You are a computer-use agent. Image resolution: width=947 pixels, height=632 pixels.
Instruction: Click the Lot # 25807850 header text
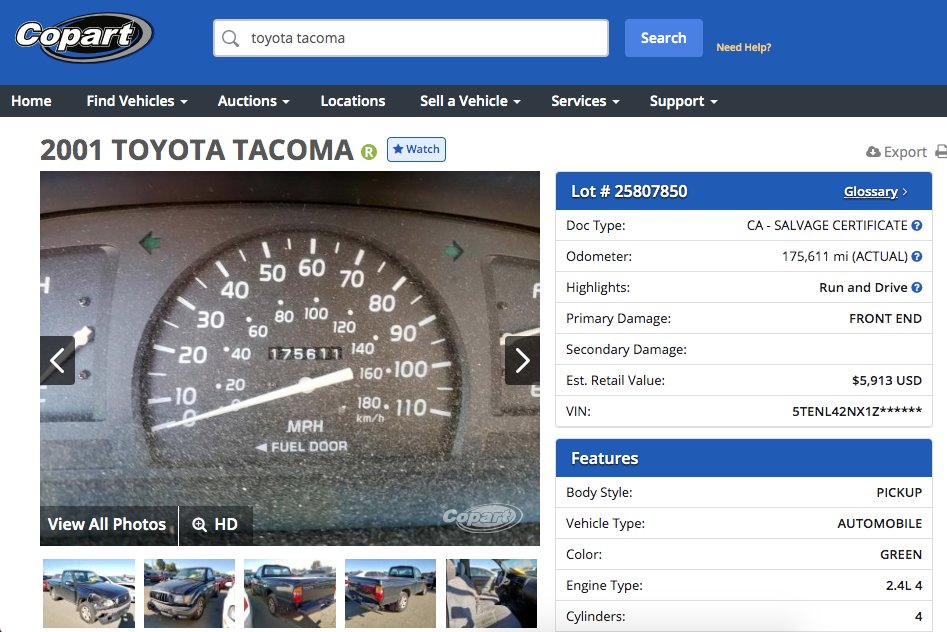click(629, 192)
